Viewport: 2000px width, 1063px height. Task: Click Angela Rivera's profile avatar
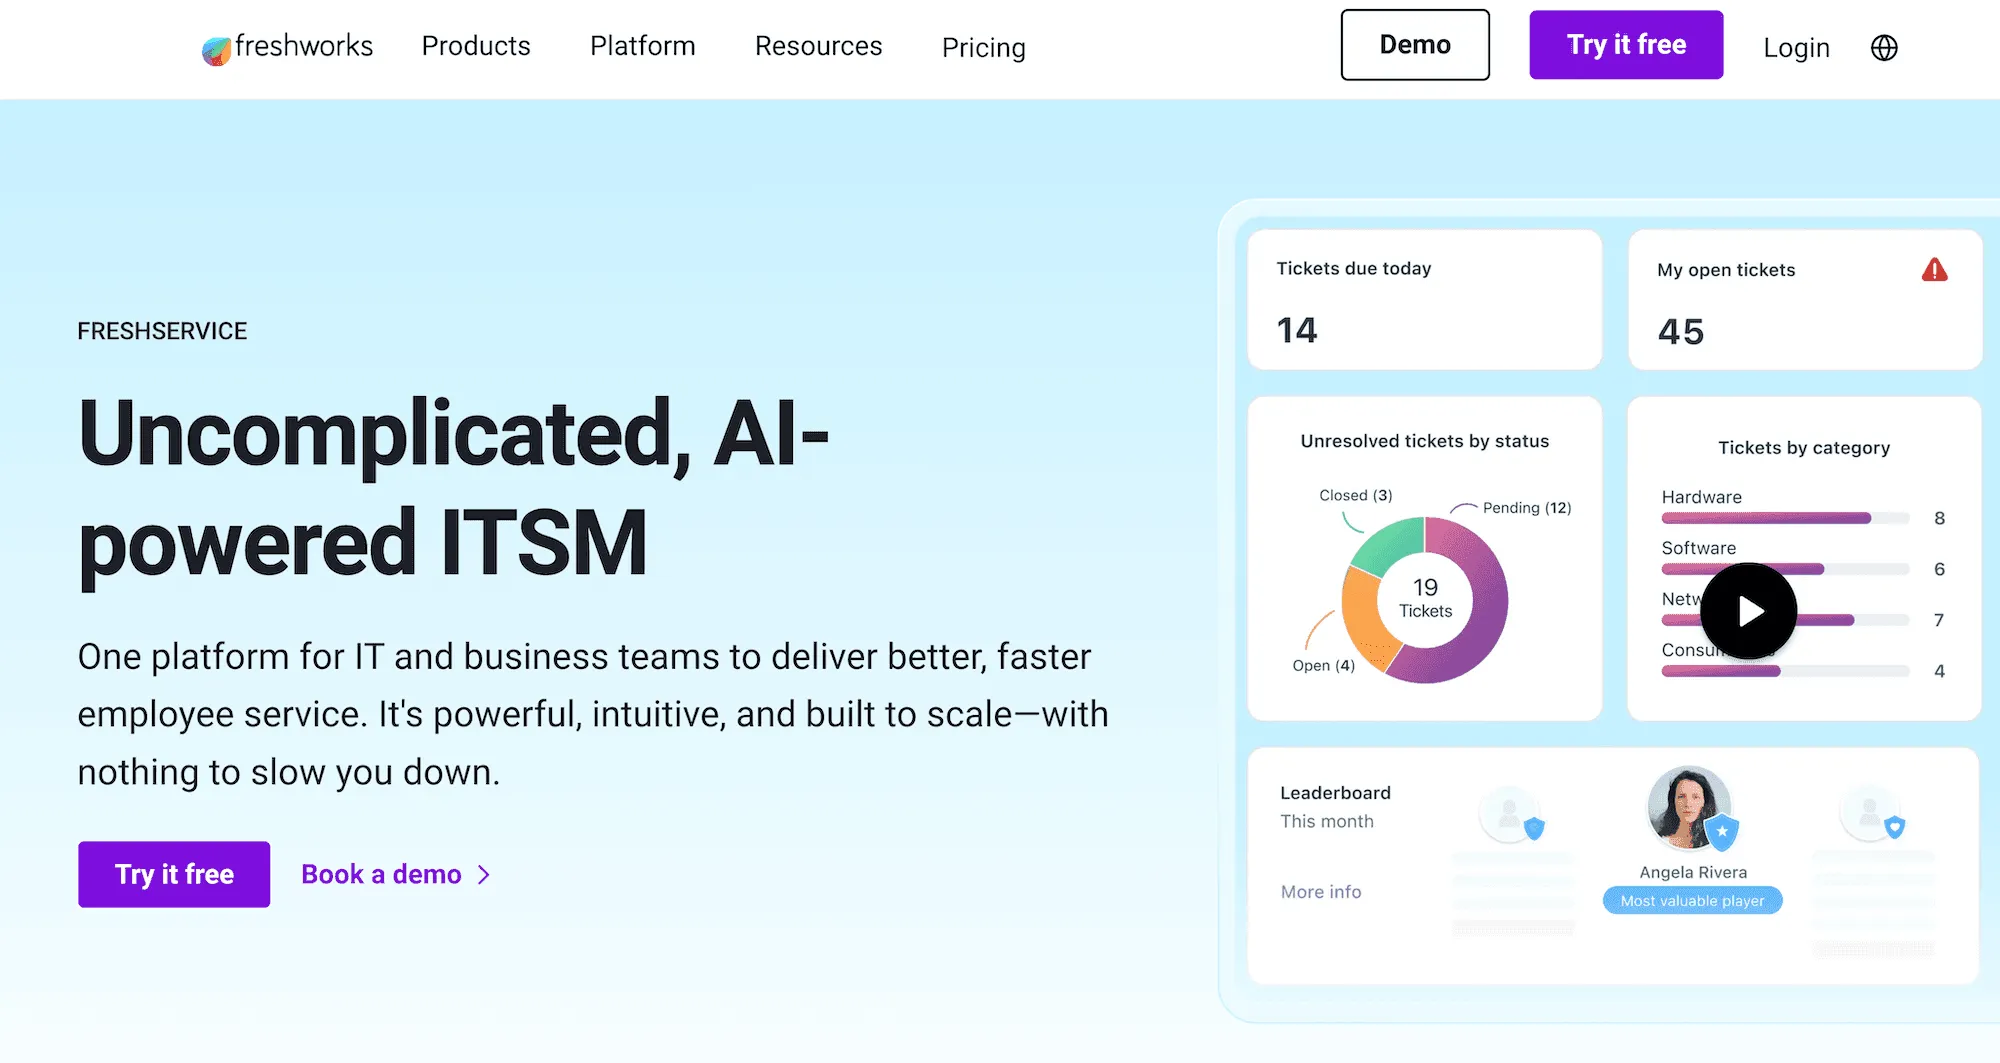pyautogui.click(x=1690, y=806)
